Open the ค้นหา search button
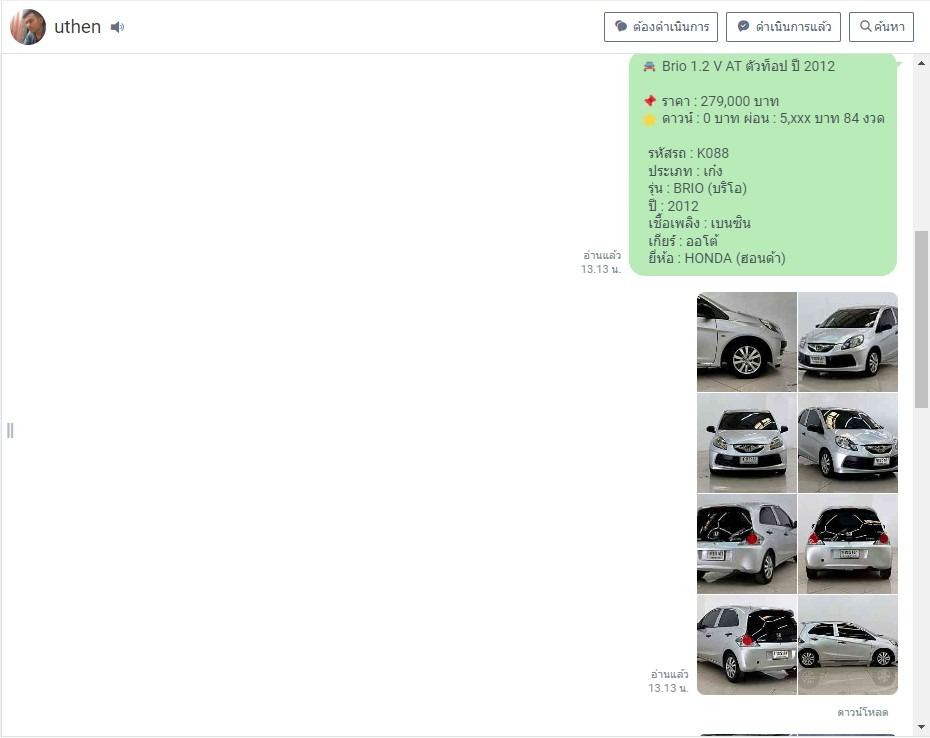 881,27
